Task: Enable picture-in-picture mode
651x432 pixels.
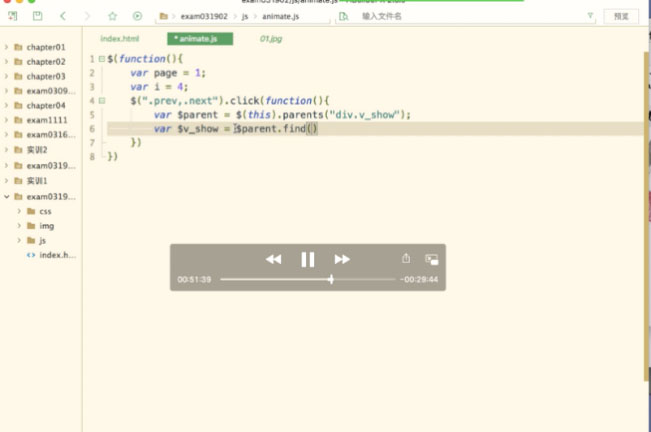Action: 431,258
